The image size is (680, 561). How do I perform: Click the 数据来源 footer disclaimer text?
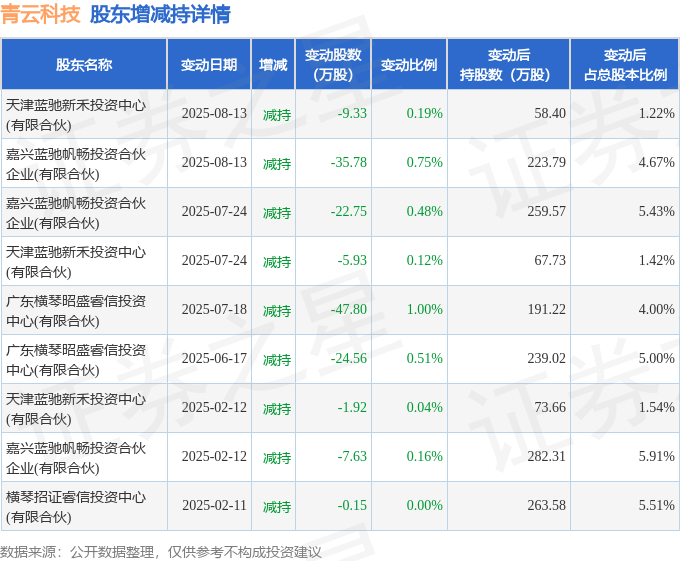tap(160, 552)
